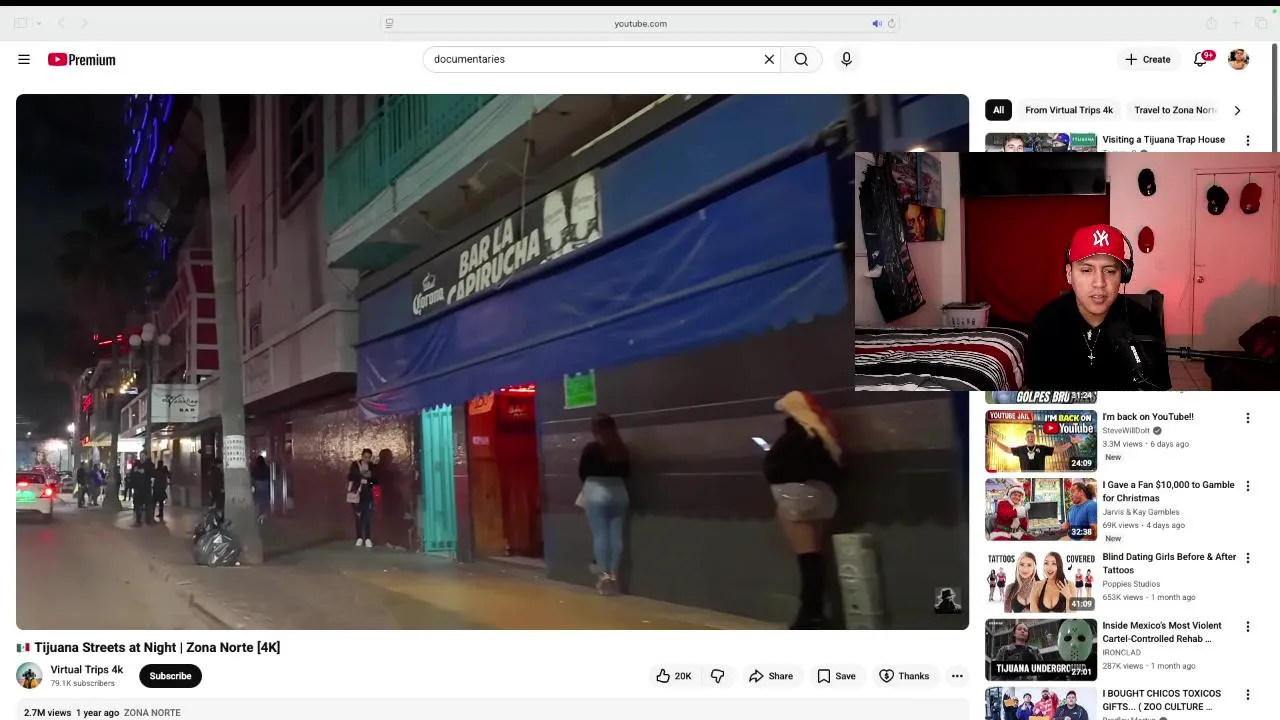Open the IRONCLAD channel name
This screenshot has width=1280, height=720.
pos(1120,653)
